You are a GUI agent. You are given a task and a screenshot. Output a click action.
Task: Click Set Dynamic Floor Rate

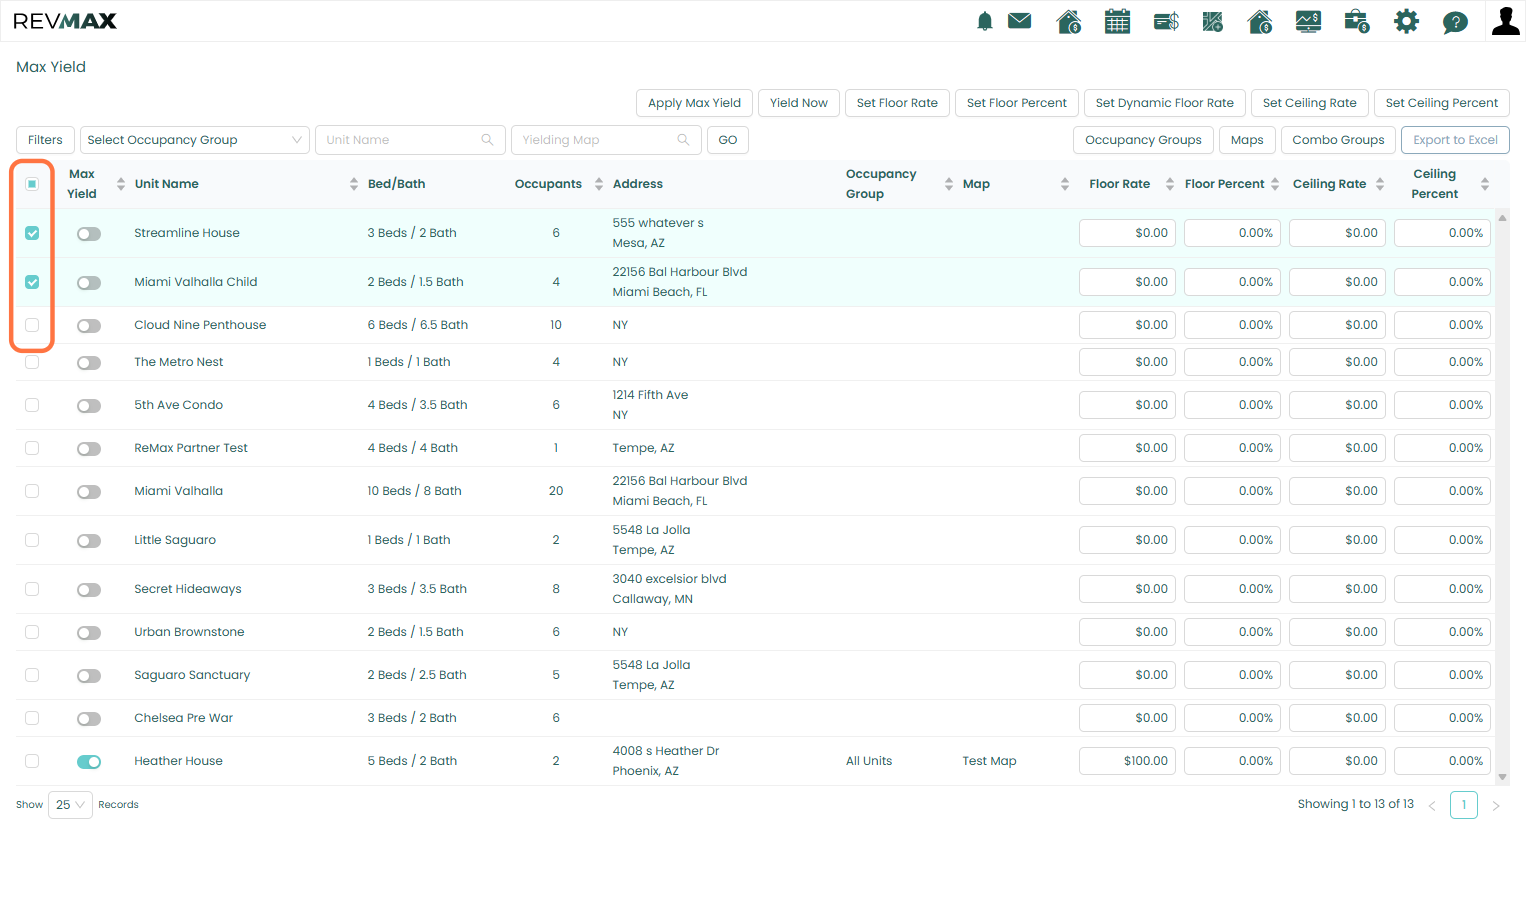(x=1164, y=103)
